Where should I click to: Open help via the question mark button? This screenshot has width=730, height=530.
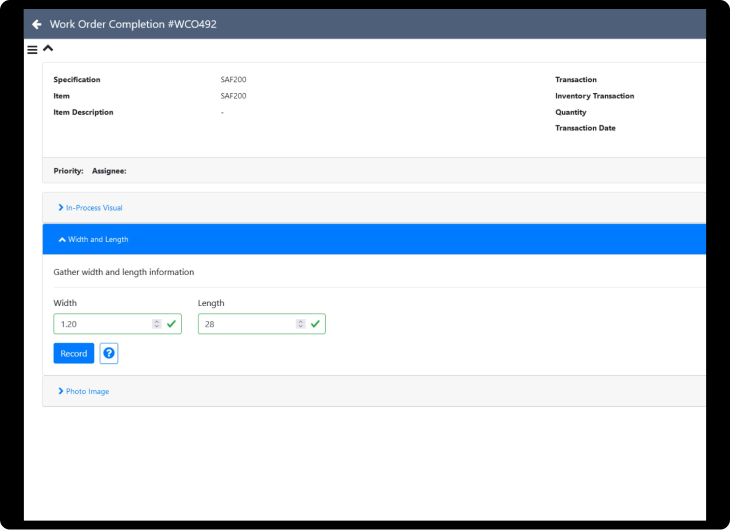[x=109, y=353]
